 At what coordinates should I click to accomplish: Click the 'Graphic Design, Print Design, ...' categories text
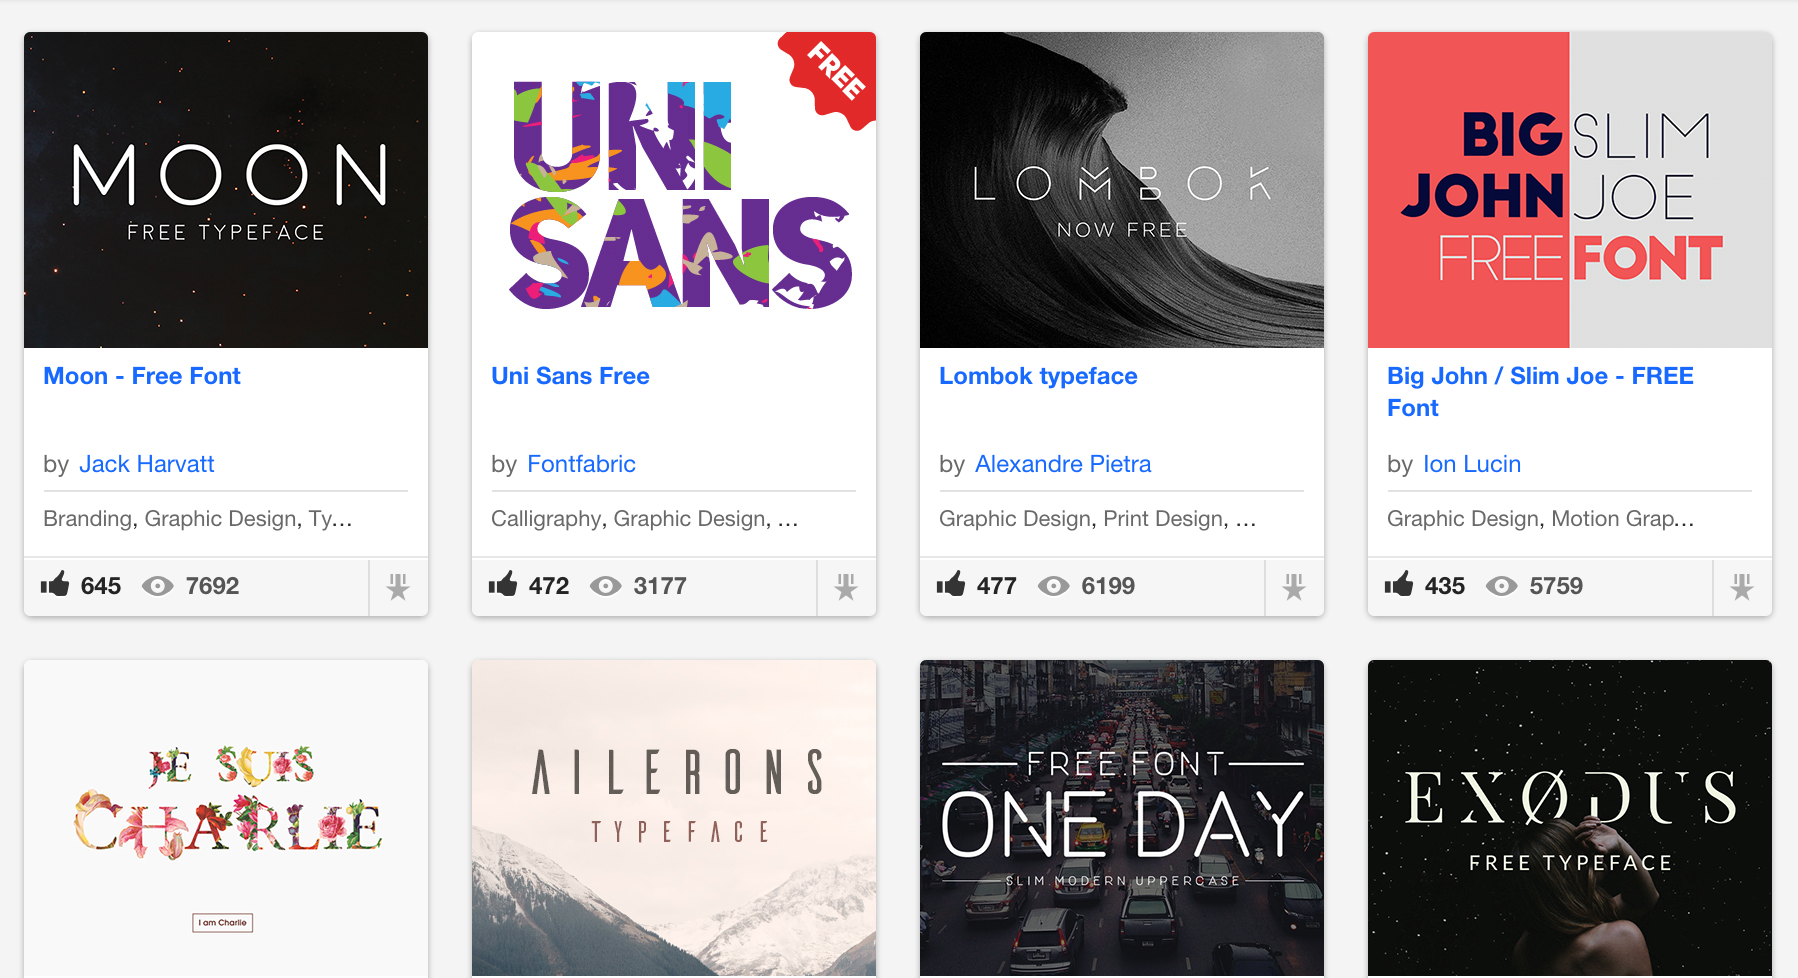tap(1097, 519)
